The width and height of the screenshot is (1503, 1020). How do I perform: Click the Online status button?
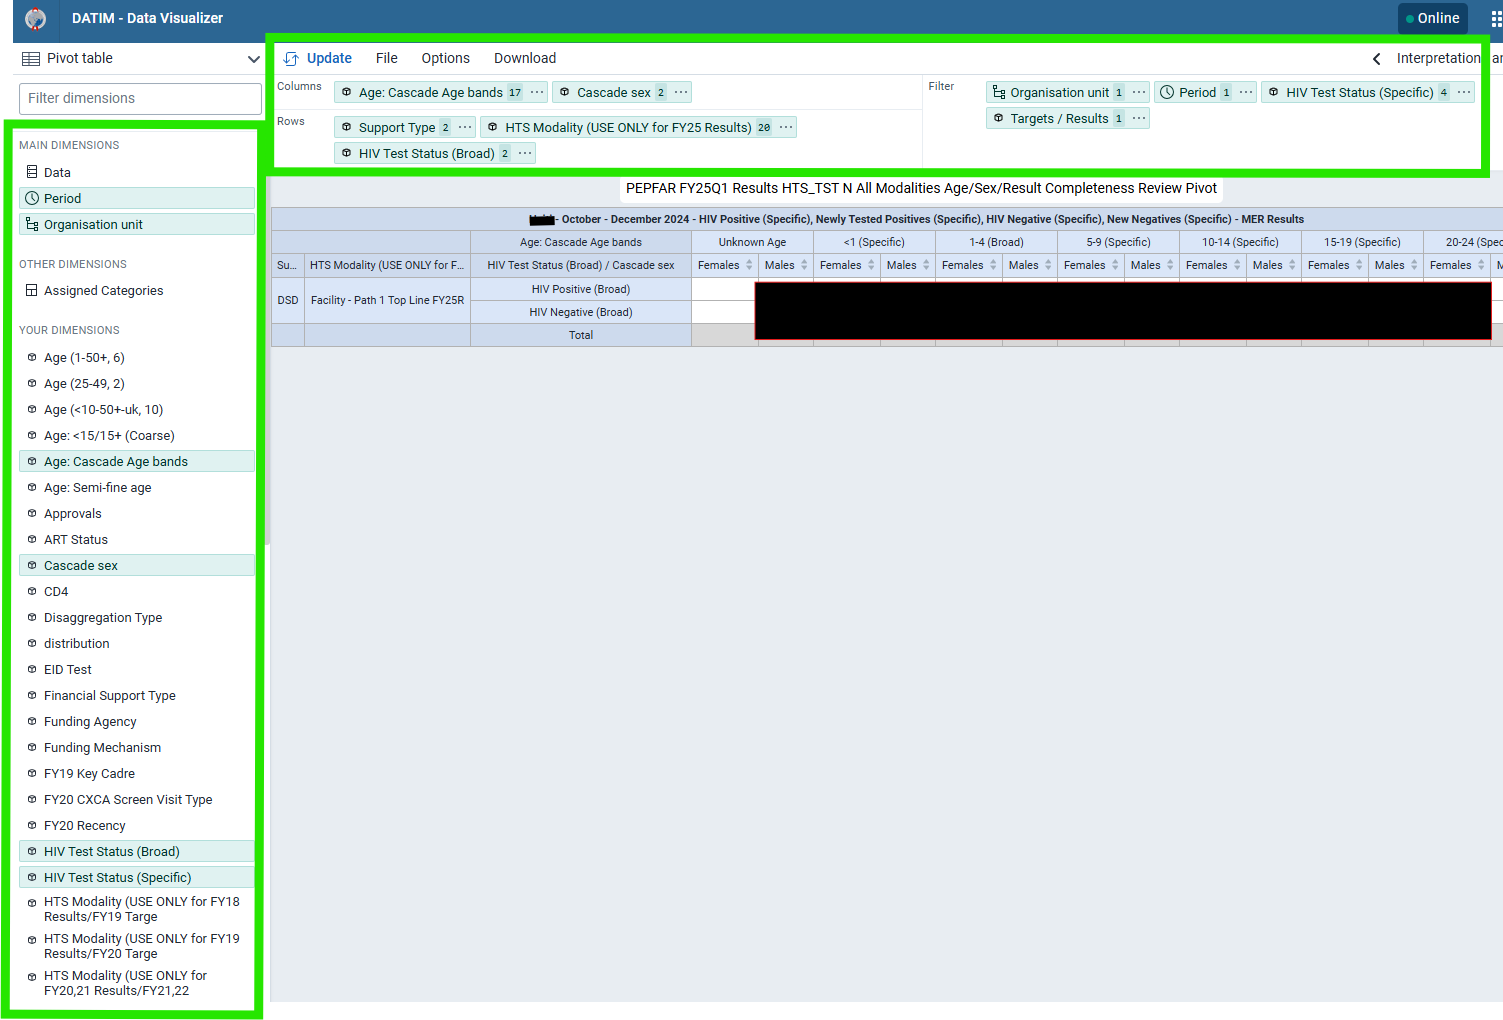[x=1433, y=18]
